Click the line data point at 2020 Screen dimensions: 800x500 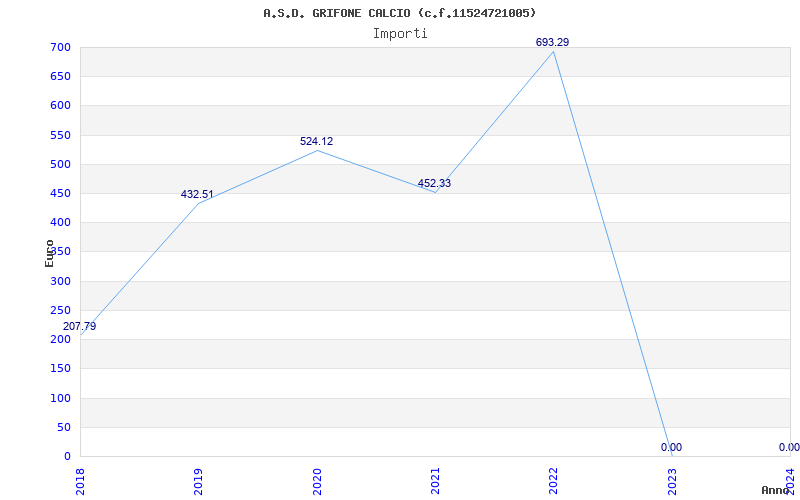pos(317,150)
